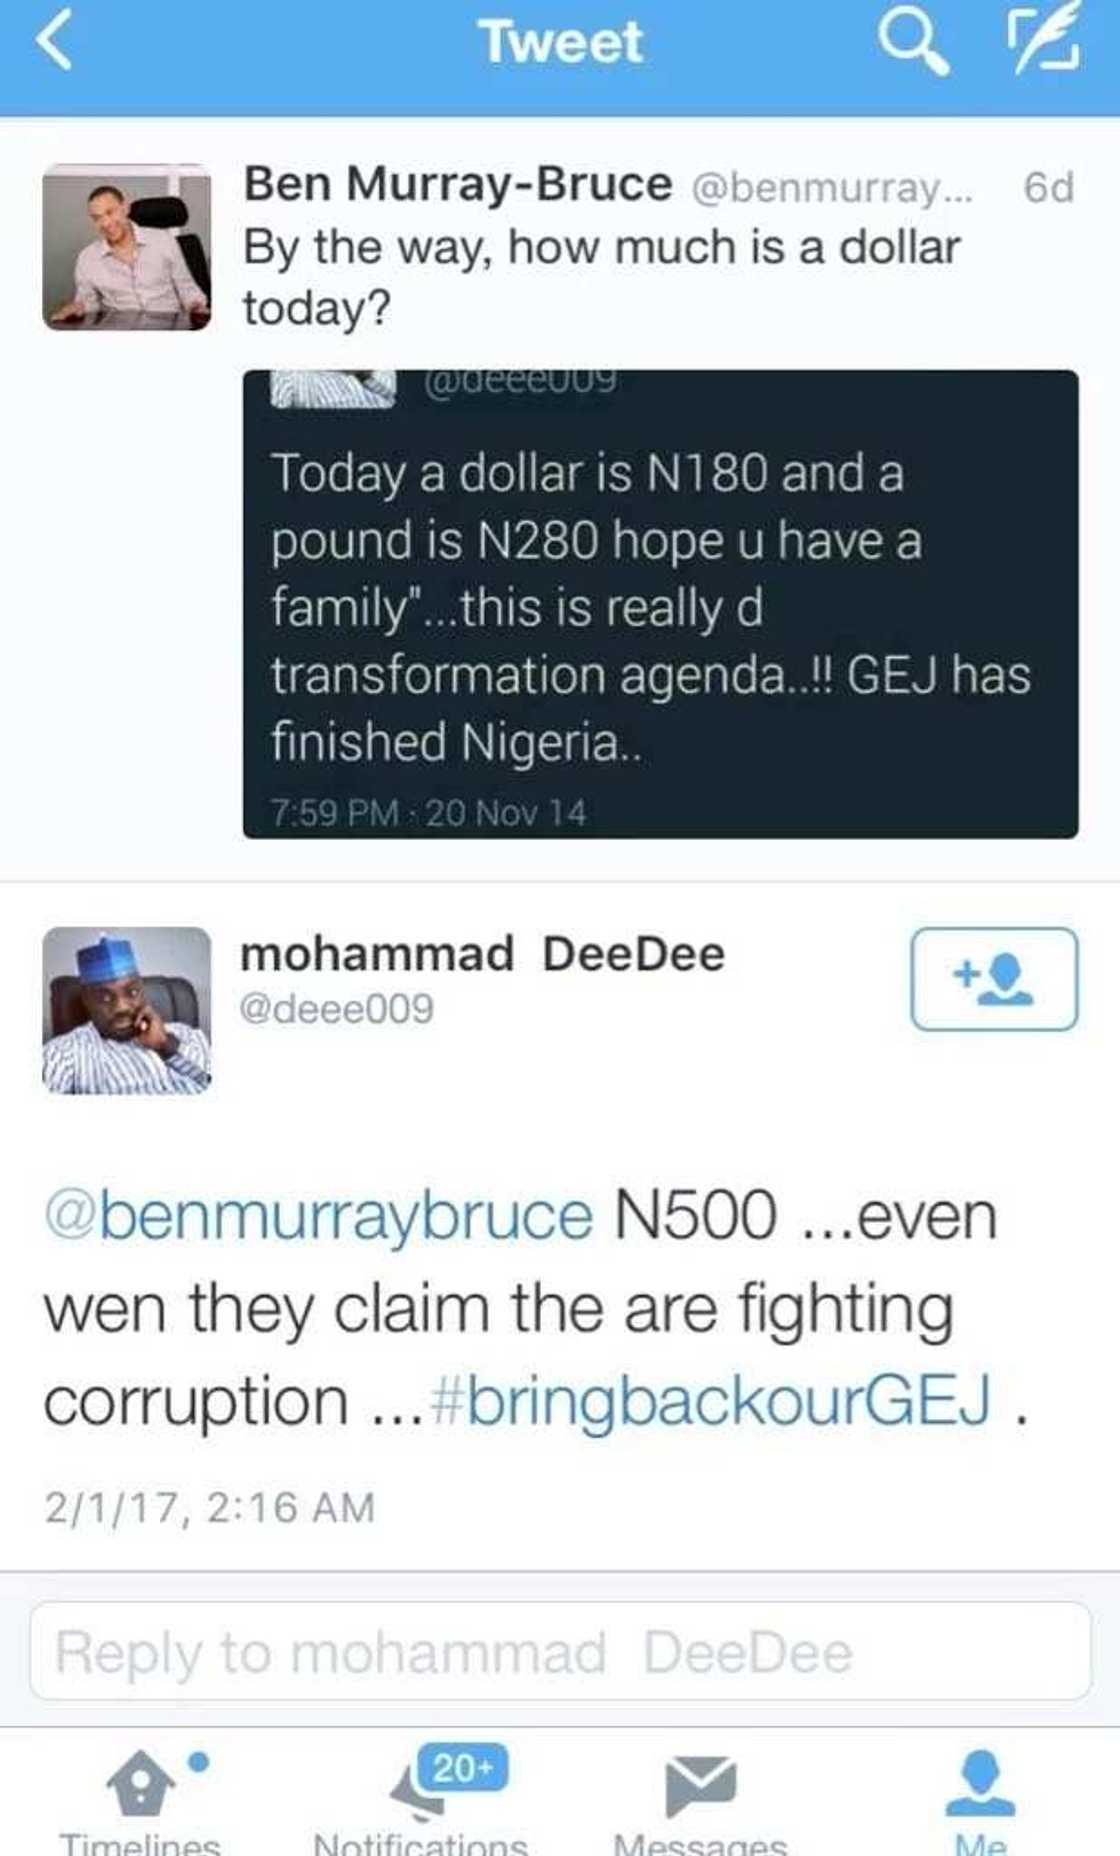Follow mohammad DeeDee using add-user button
Image resolution: width=1120 pixels, height=1856 pixels.
pyautogui.click(x=994, y=978)
